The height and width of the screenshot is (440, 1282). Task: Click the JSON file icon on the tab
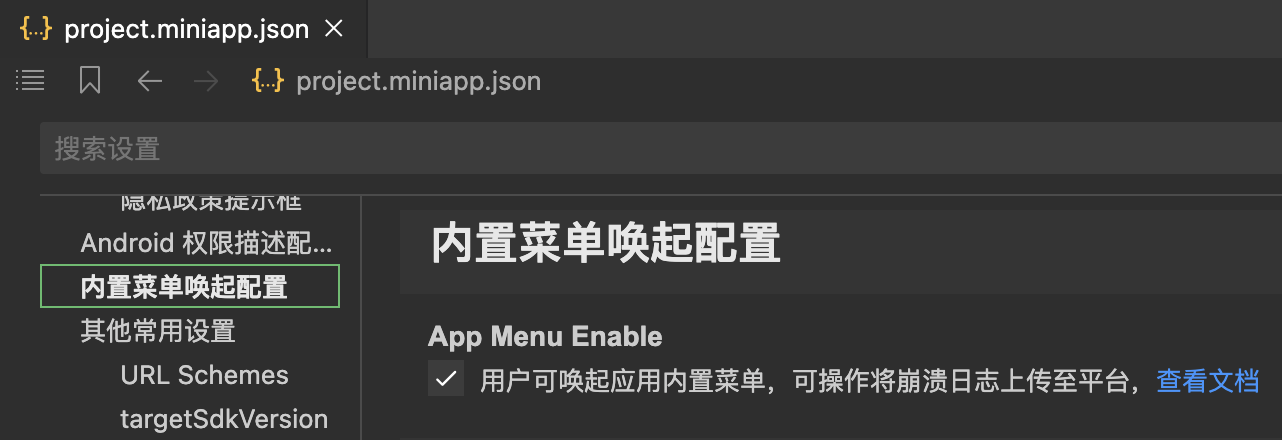point(36,29)
